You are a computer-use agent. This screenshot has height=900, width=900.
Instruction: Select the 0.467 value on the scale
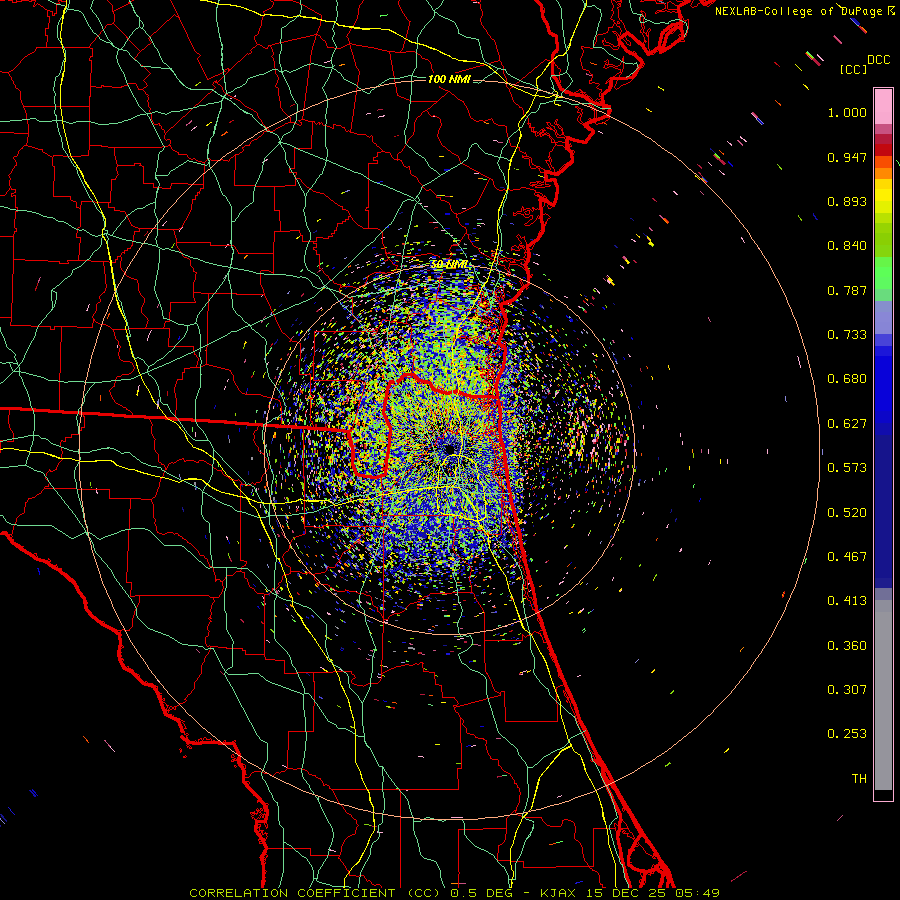(847, 557)
